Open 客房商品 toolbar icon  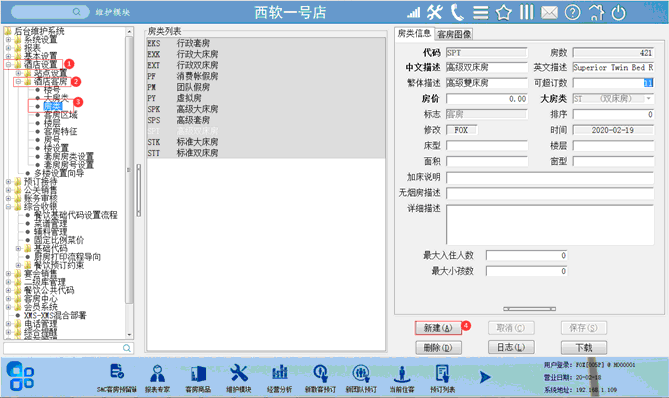(x=198, y=378)
